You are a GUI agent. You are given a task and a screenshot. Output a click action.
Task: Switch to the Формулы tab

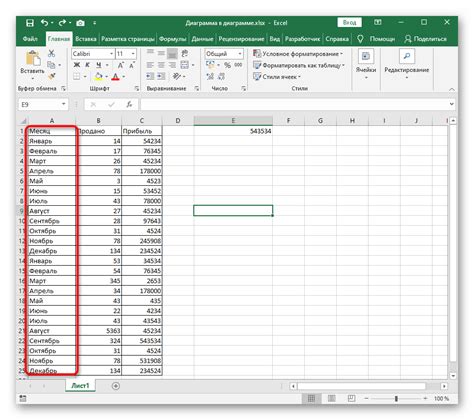[172, 39]
